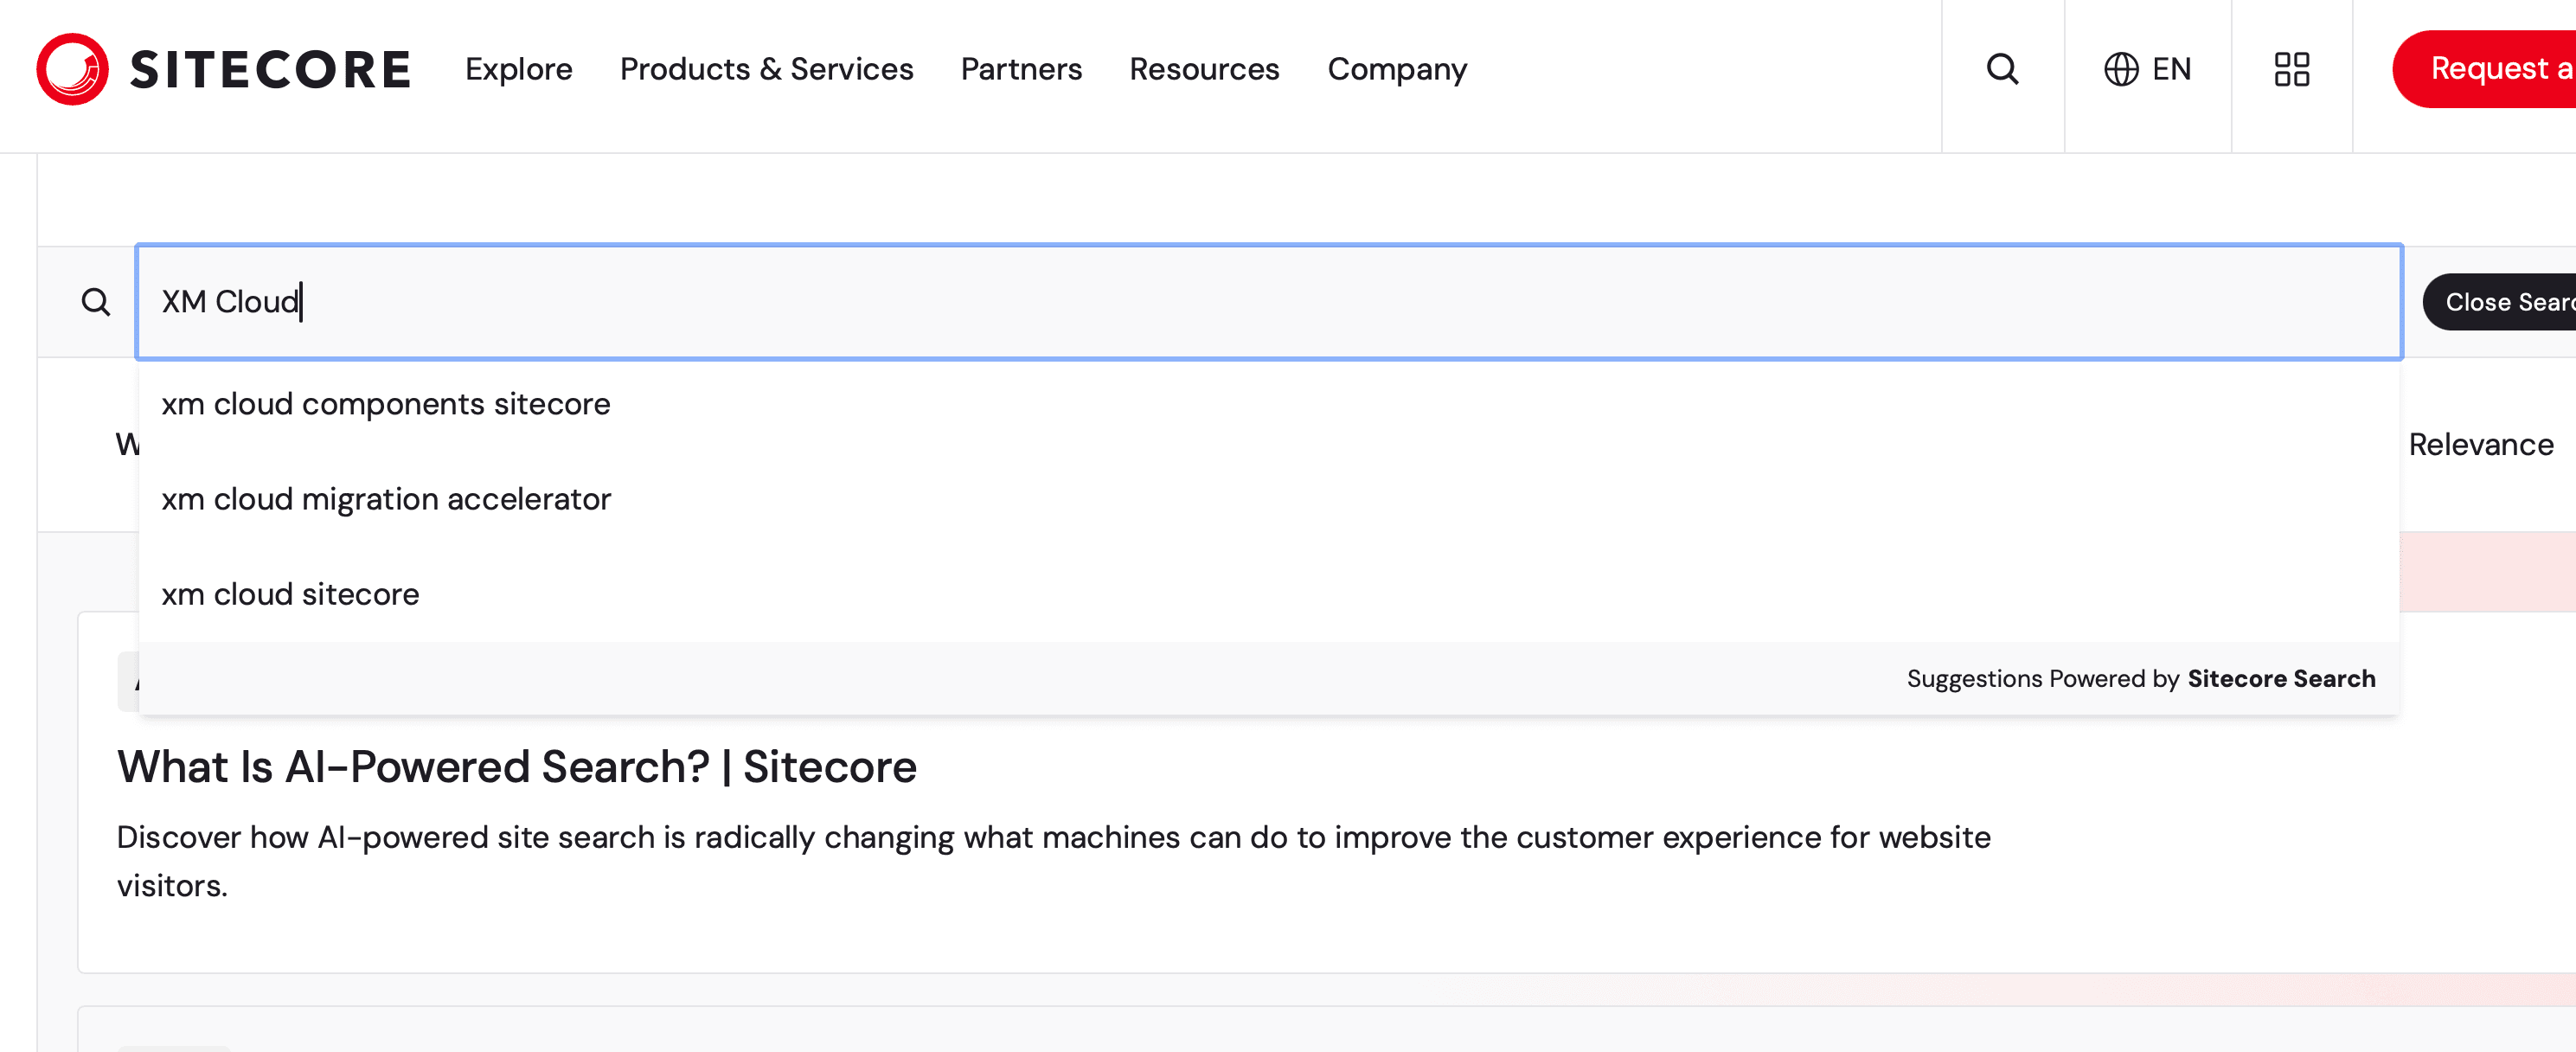
Task: Click magnifier icon beside search field
Action: 96,301
